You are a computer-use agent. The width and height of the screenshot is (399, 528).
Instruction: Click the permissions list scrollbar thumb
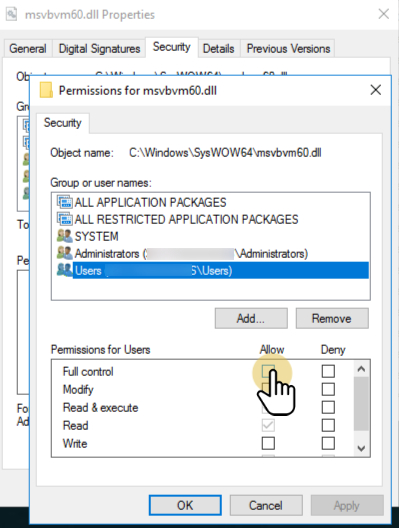click(361, 403)
